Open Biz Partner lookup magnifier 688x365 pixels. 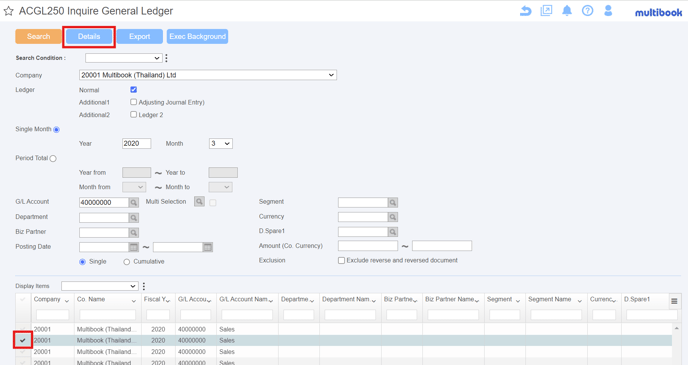click(134, 233)
